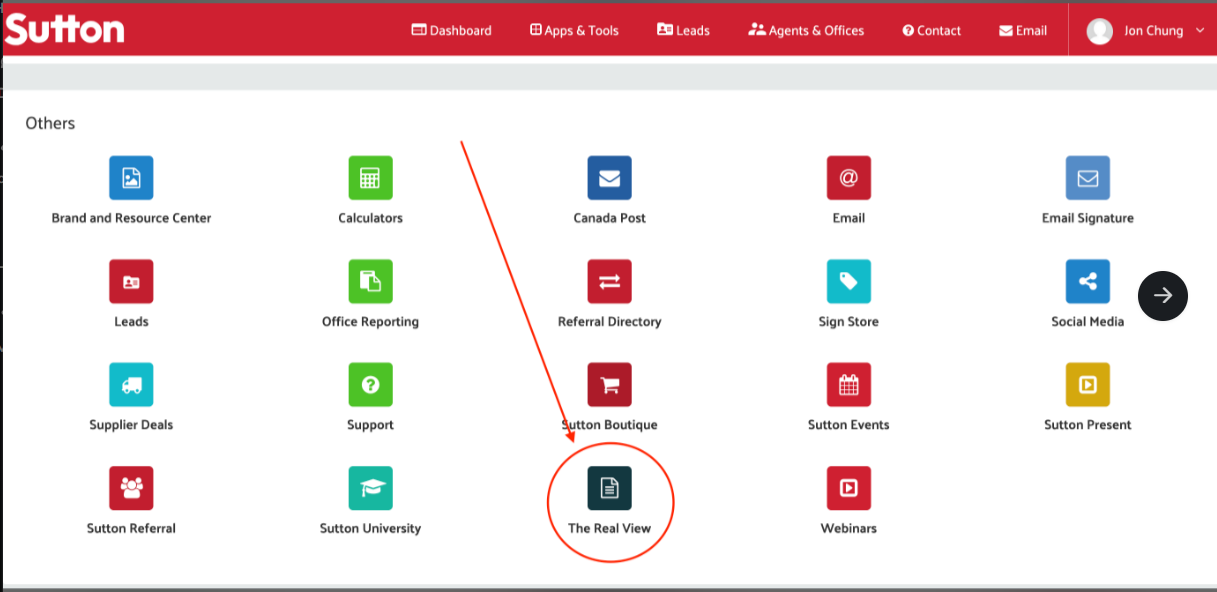Open Agents & Offices in navigation
Screen dimensions: 1217x592
(x=806, y=31)
